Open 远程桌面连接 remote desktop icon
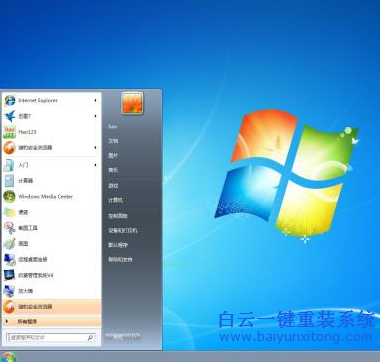This screenshot has width=380, height=362. click(9, 259)
